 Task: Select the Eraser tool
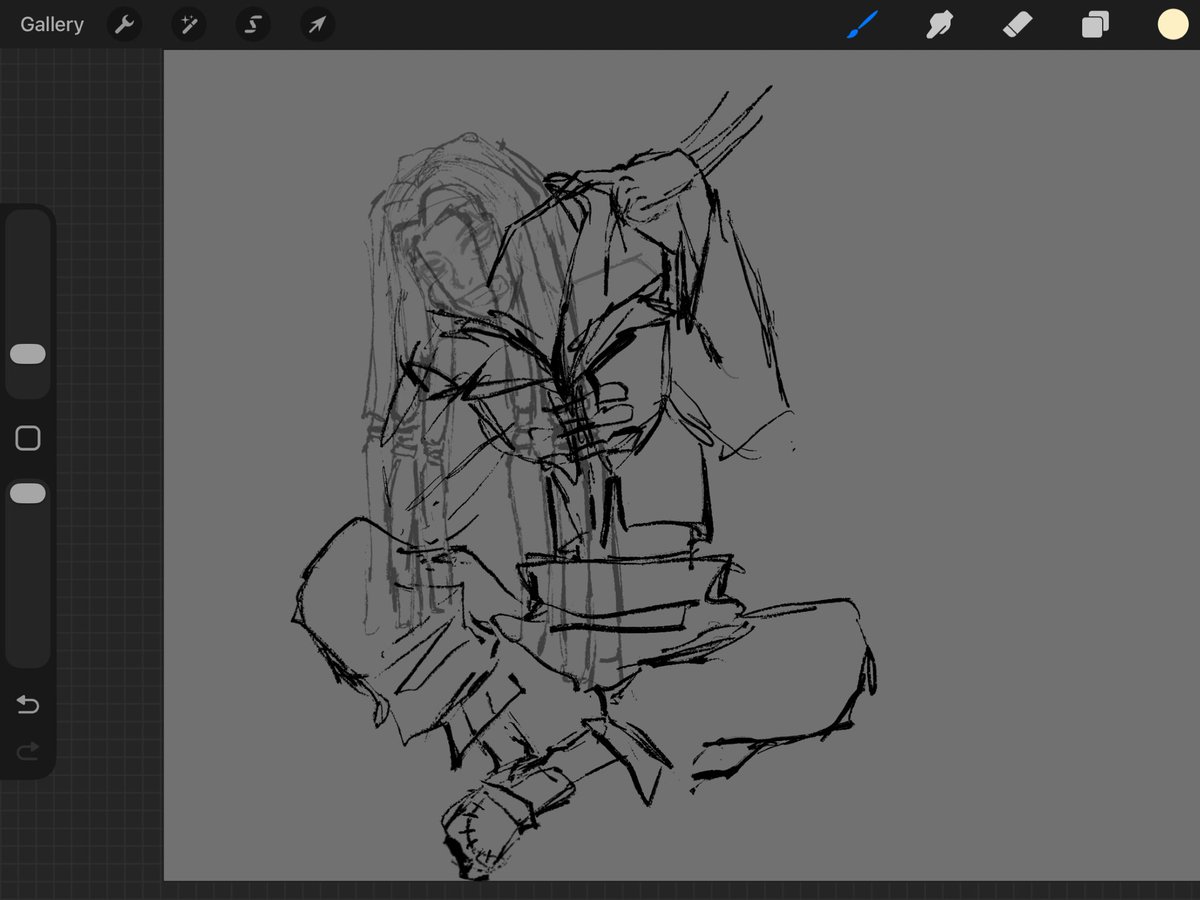click(1017, 25)
